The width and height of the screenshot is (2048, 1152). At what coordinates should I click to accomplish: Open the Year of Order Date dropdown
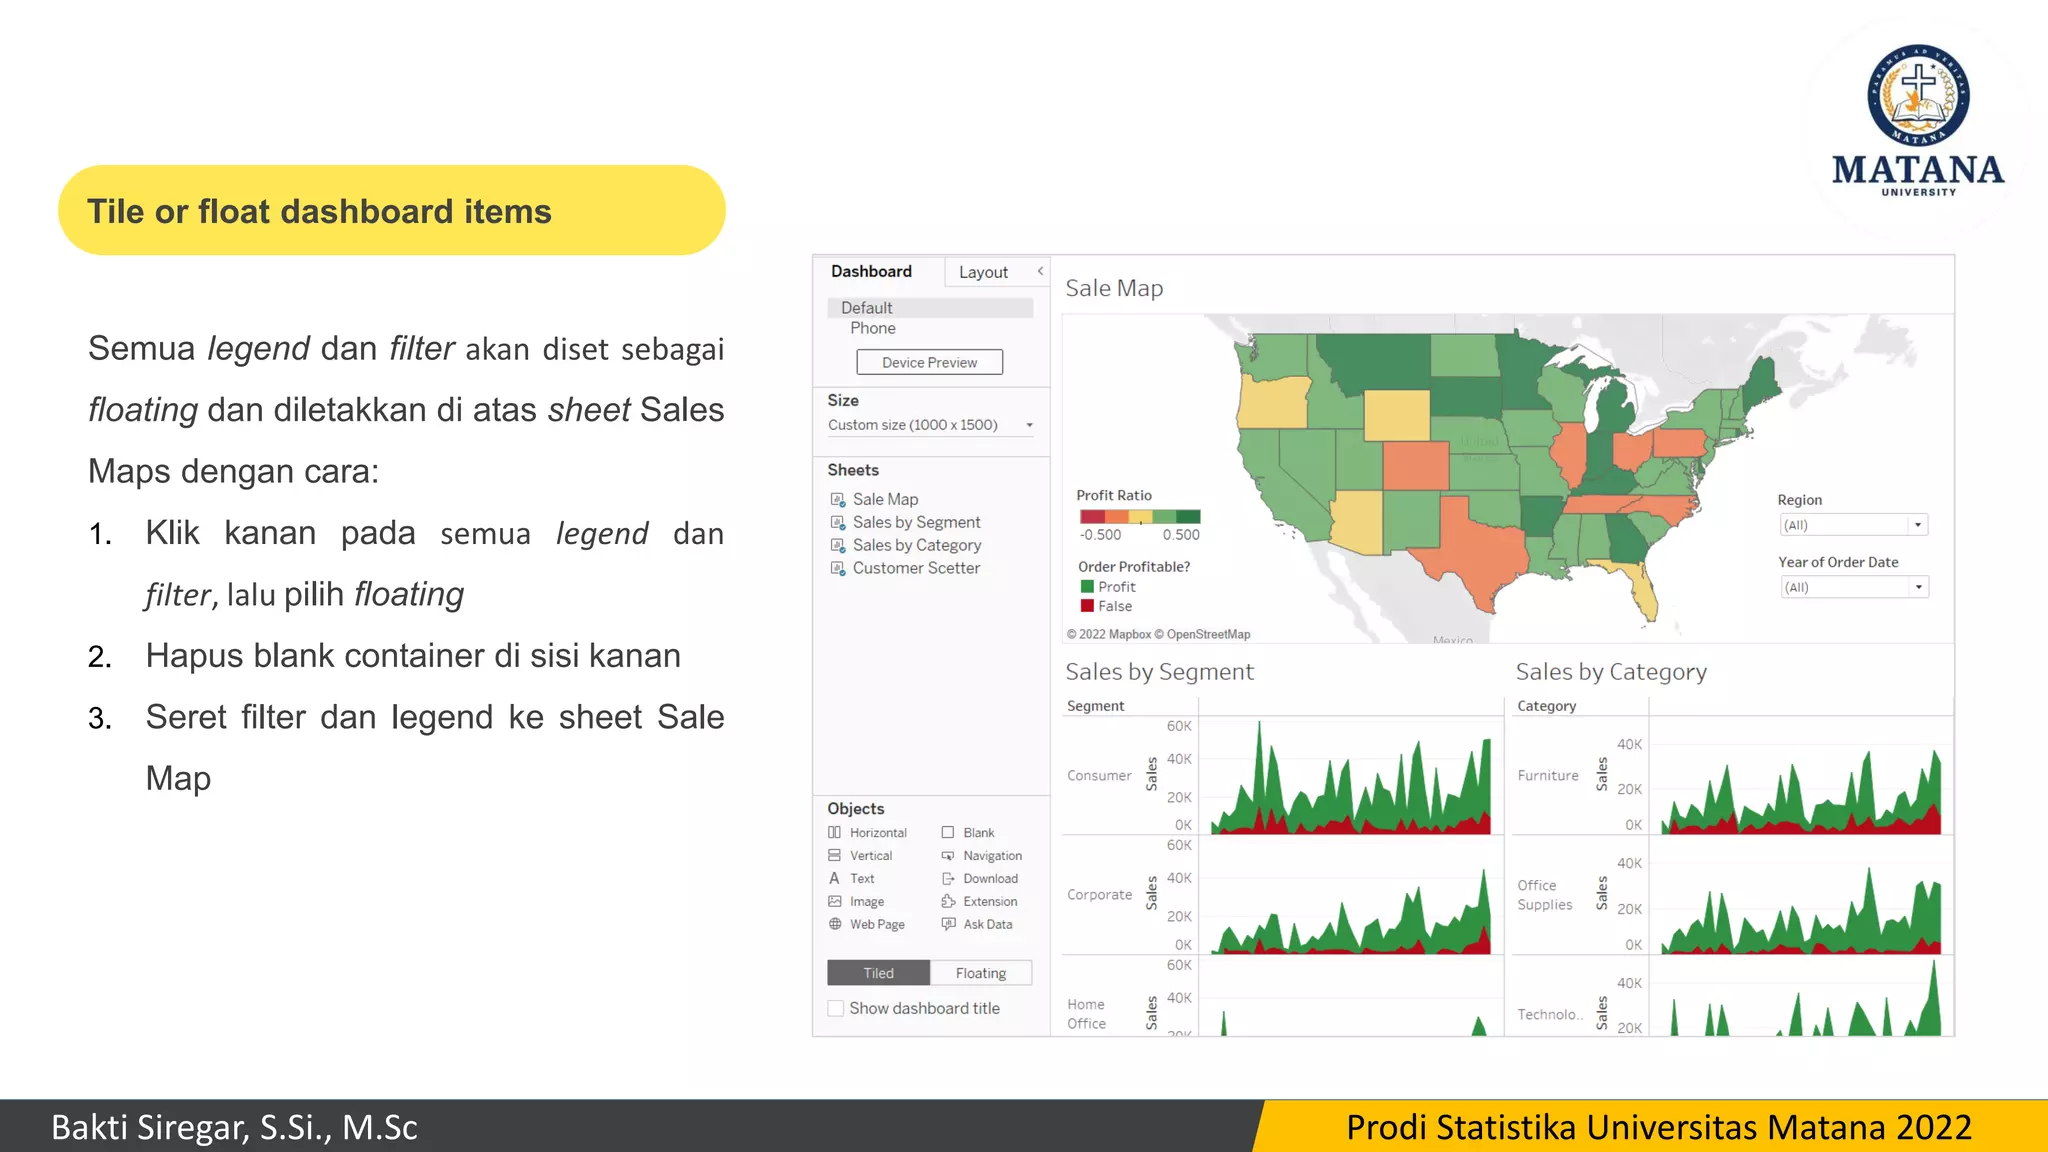click(1917, 587)
